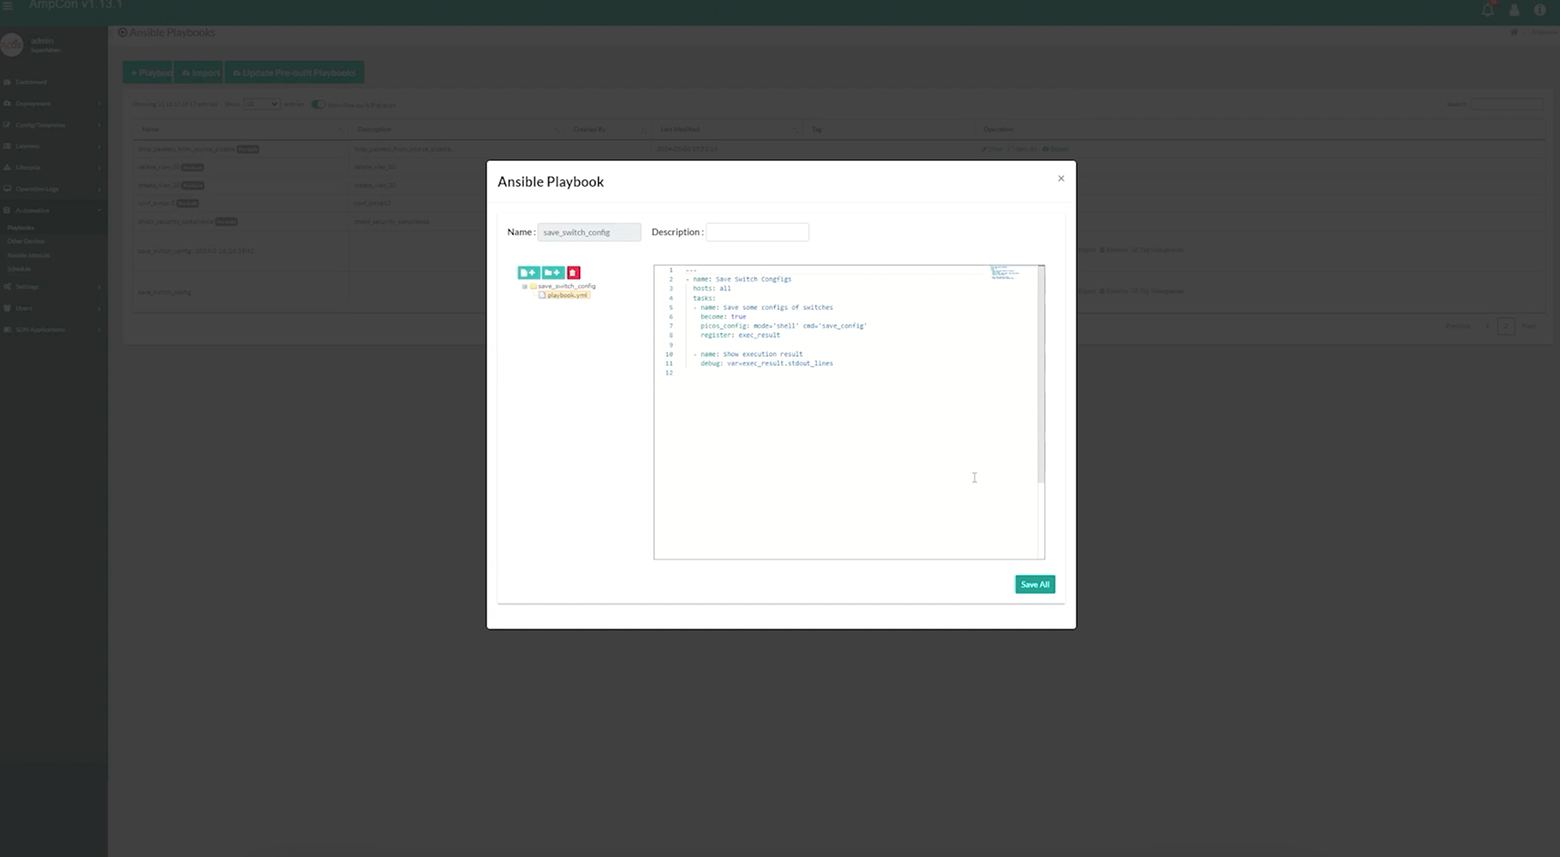The height and width of the screenshot is (857, 1560).
Task: Click the red delete icon in playbook dialog
Action: tap(573, 272)
